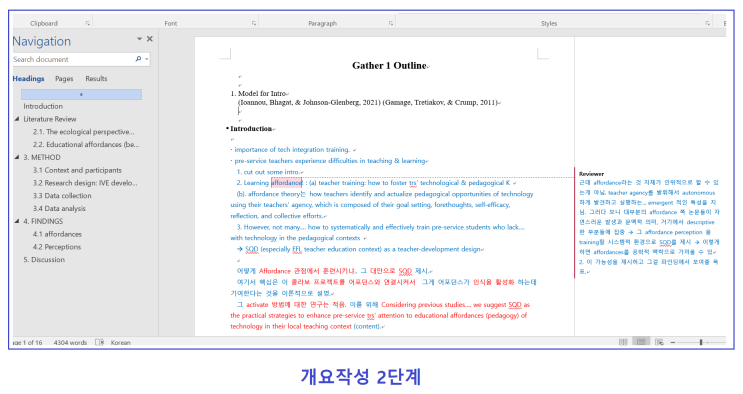Go to 4.1 affordances heading
743x394 pixels.
point(57,234)
